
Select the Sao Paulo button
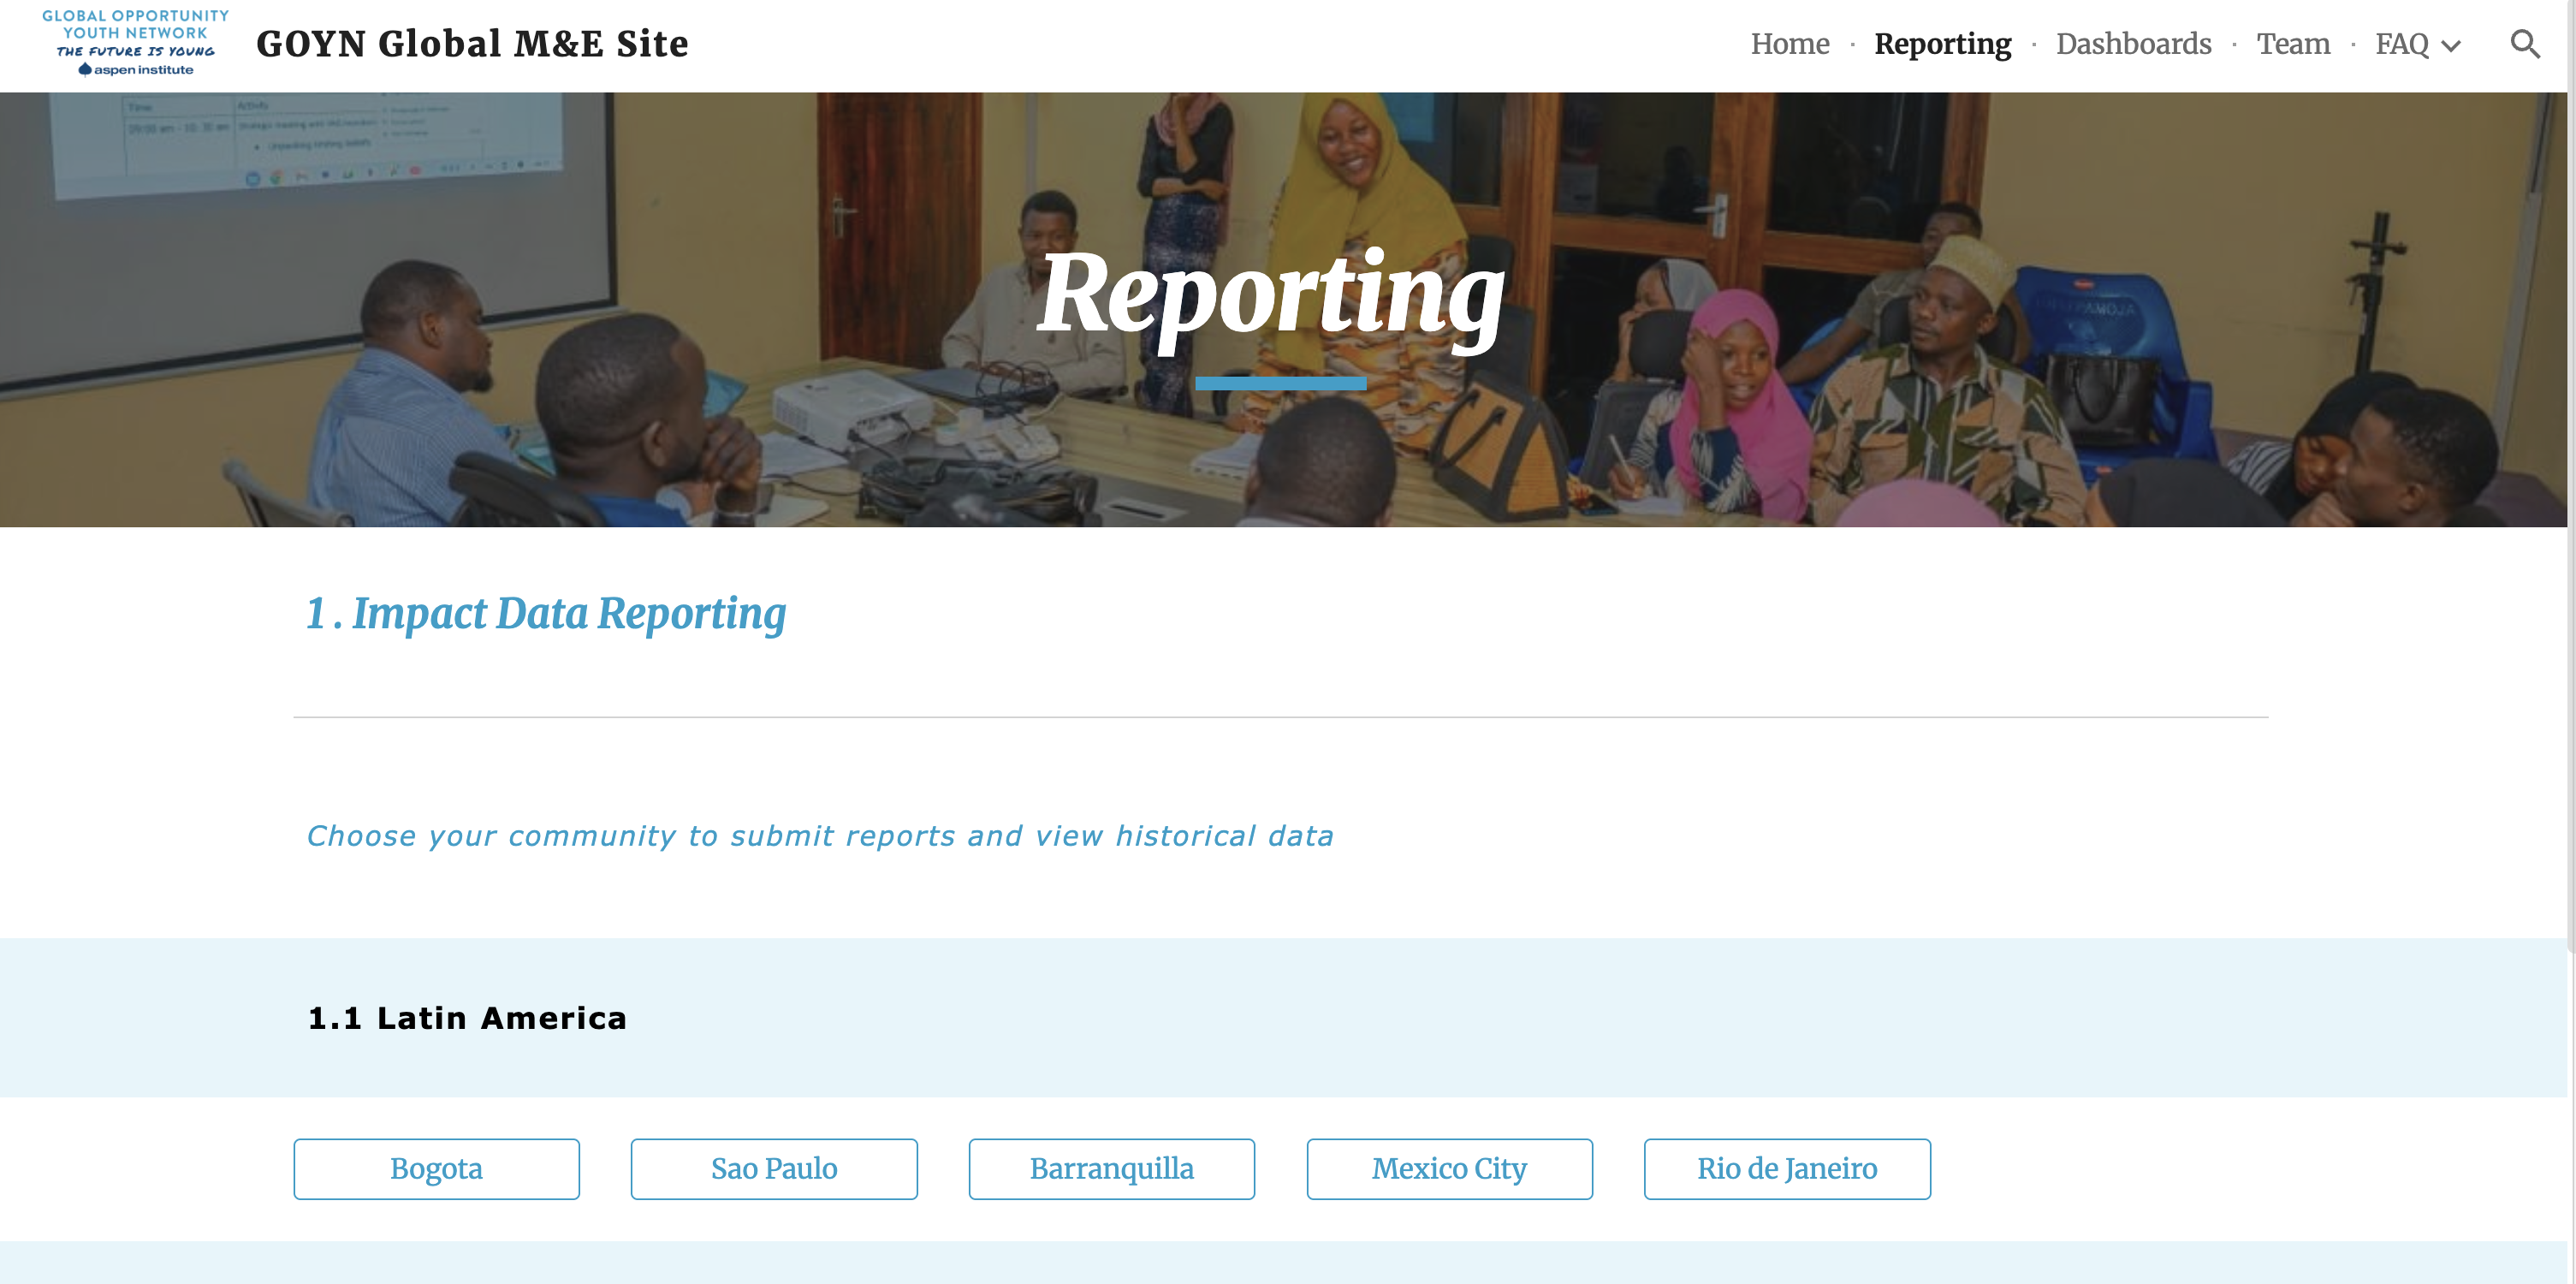pyautogui.click(x=773, y=1168)
